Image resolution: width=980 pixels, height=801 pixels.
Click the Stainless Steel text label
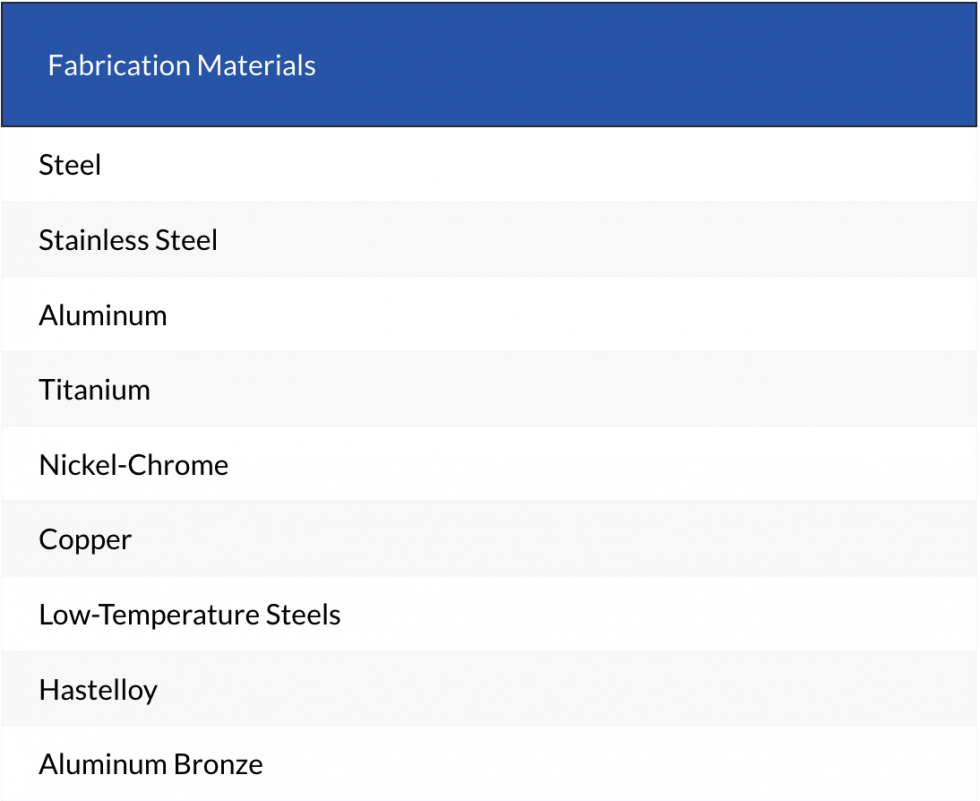coord(128,240)
